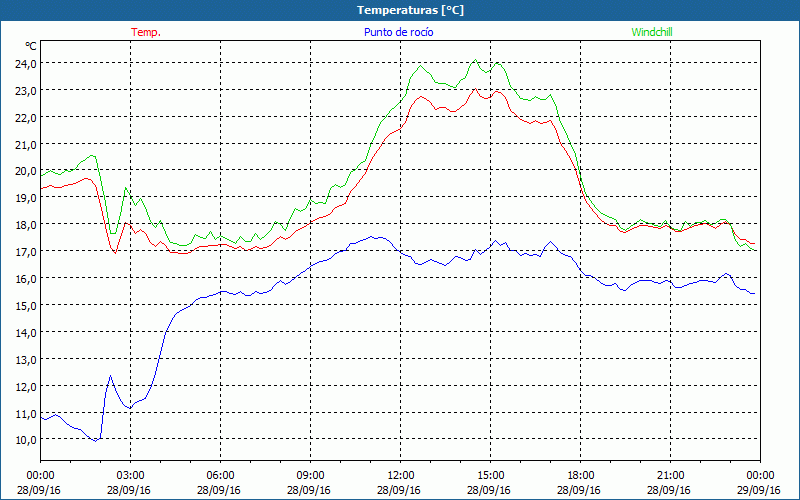The width and height of the screenshot is (800, 500).
Task: Click the '09:00' time axis label
Action: click(x=310, y=476)
